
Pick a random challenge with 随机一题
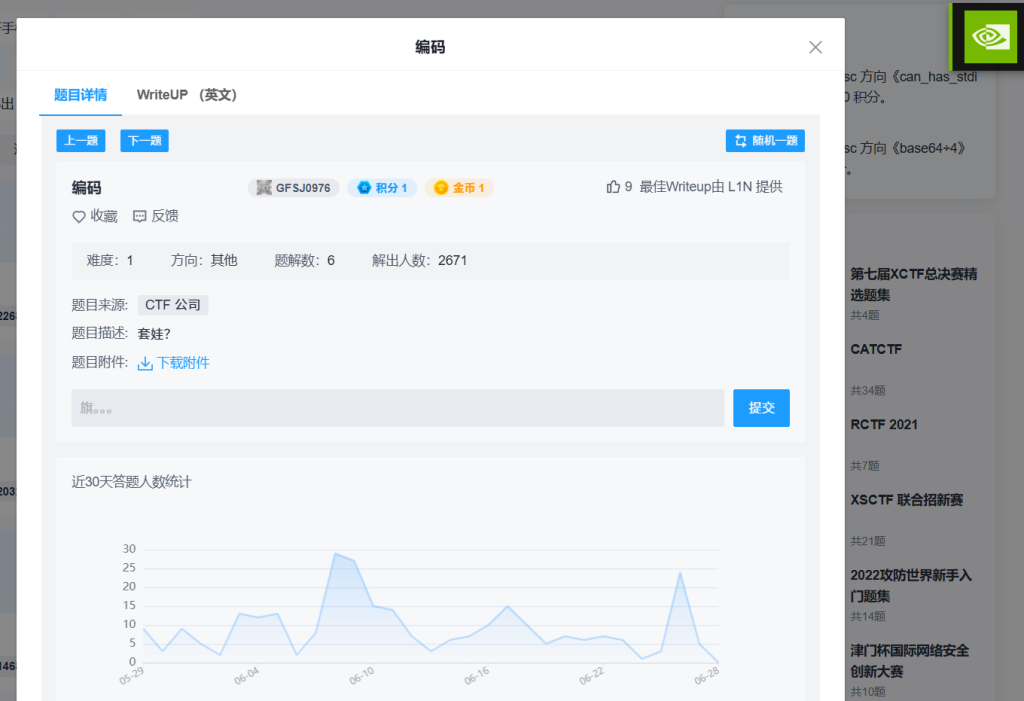tap(765, 141)
